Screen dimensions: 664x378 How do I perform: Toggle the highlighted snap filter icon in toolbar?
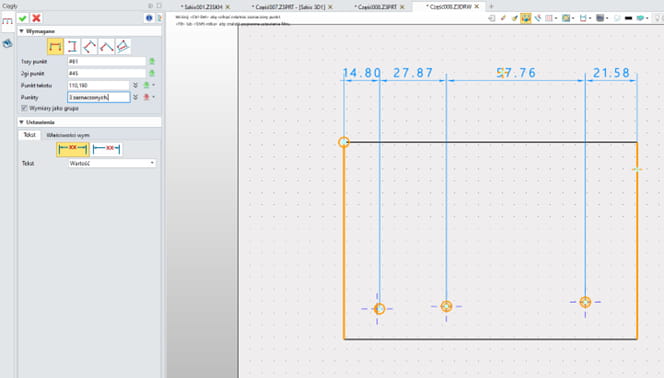(x=526, y=18)
